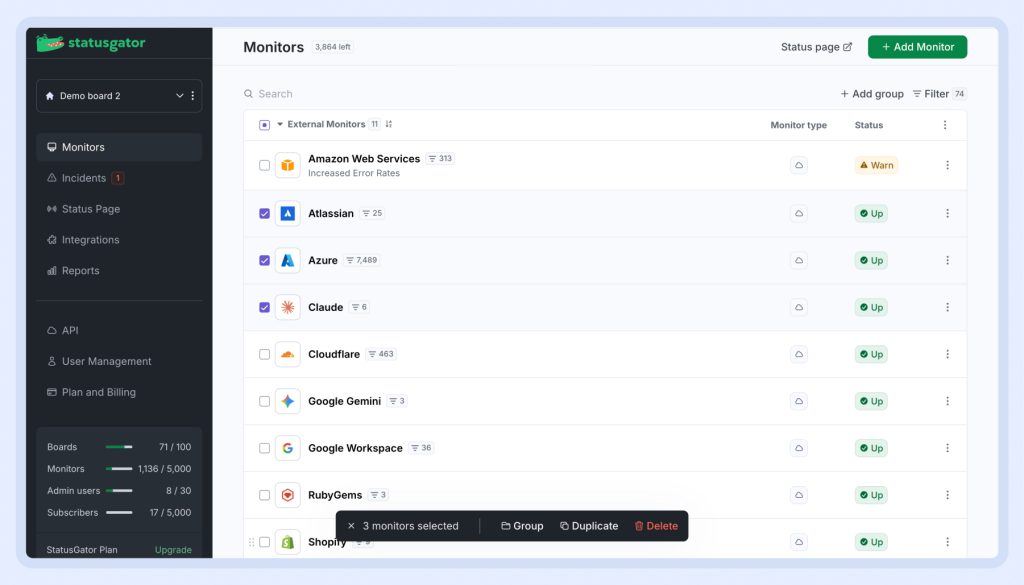Click the Google Gemini logo icon
Viewport: 1024px width, 585px height.
(x=287, y=402)
